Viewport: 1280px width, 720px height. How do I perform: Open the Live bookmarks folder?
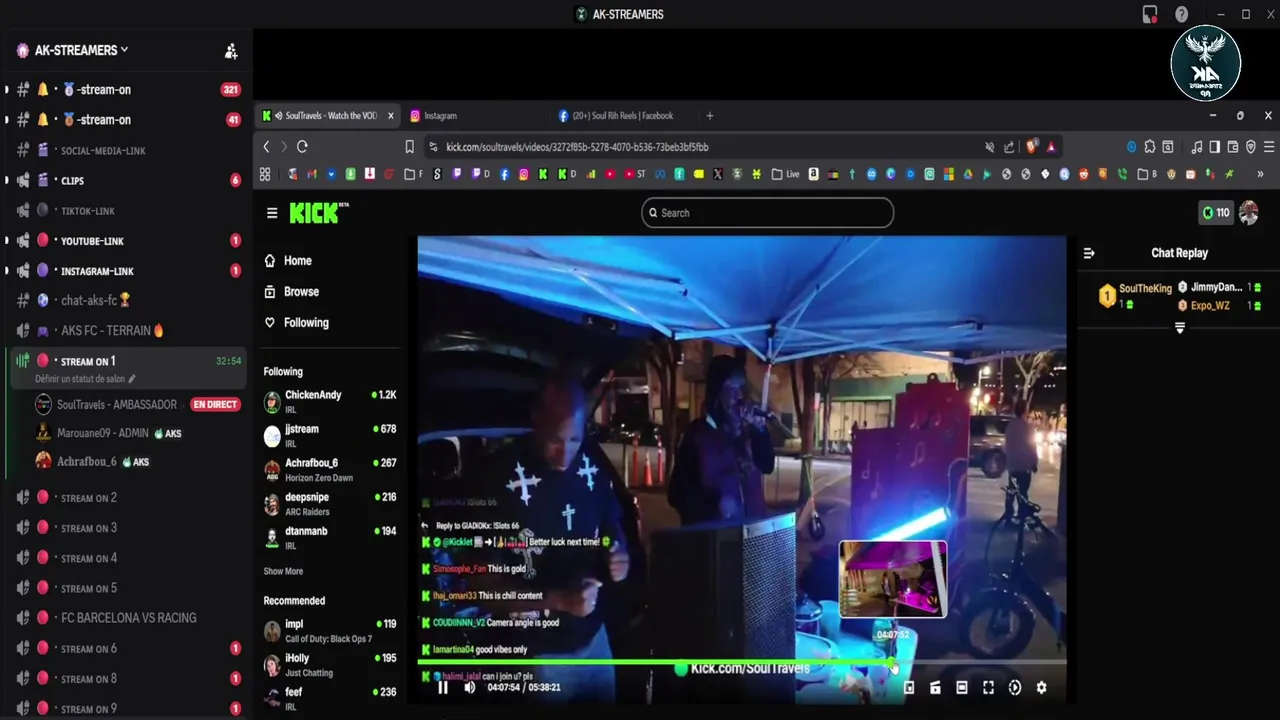pos(786,174)
